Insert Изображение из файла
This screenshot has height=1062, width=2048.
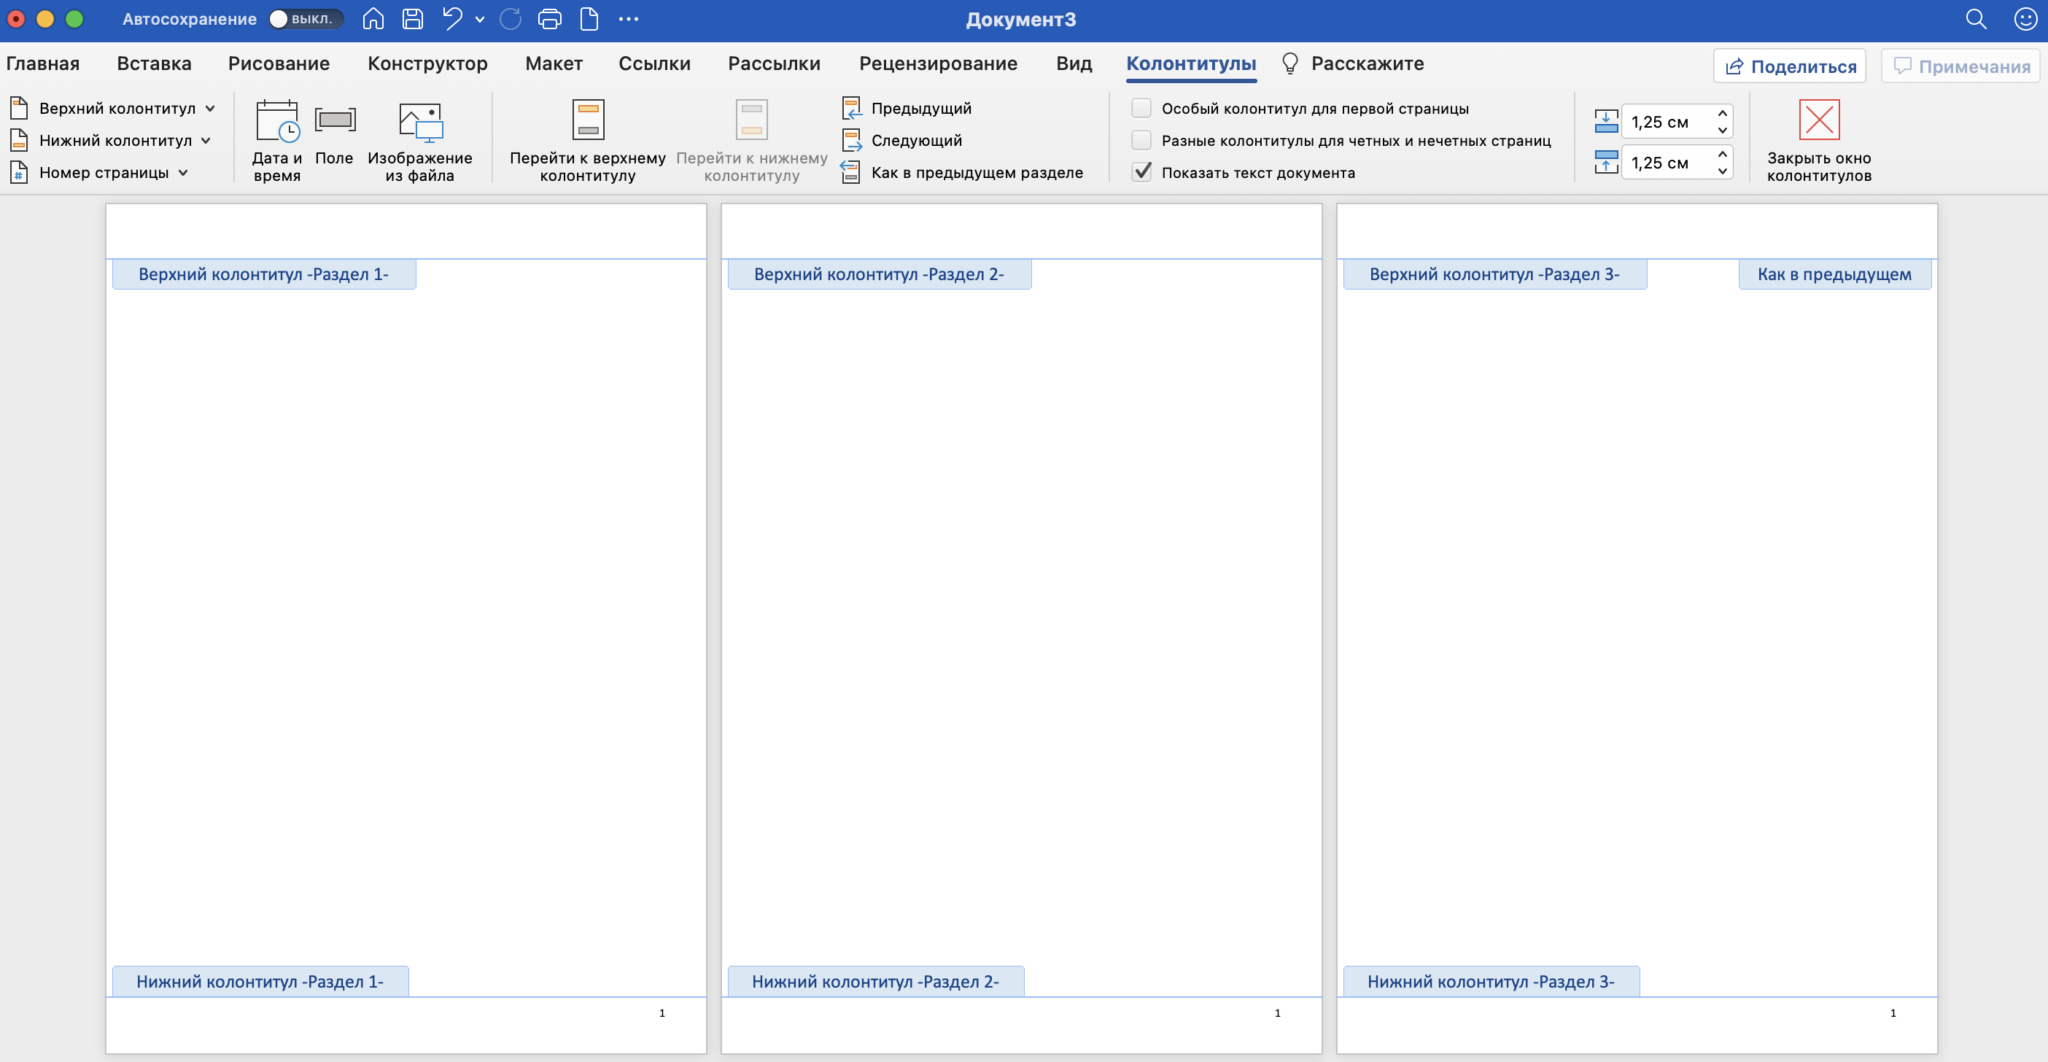(420, 140)
